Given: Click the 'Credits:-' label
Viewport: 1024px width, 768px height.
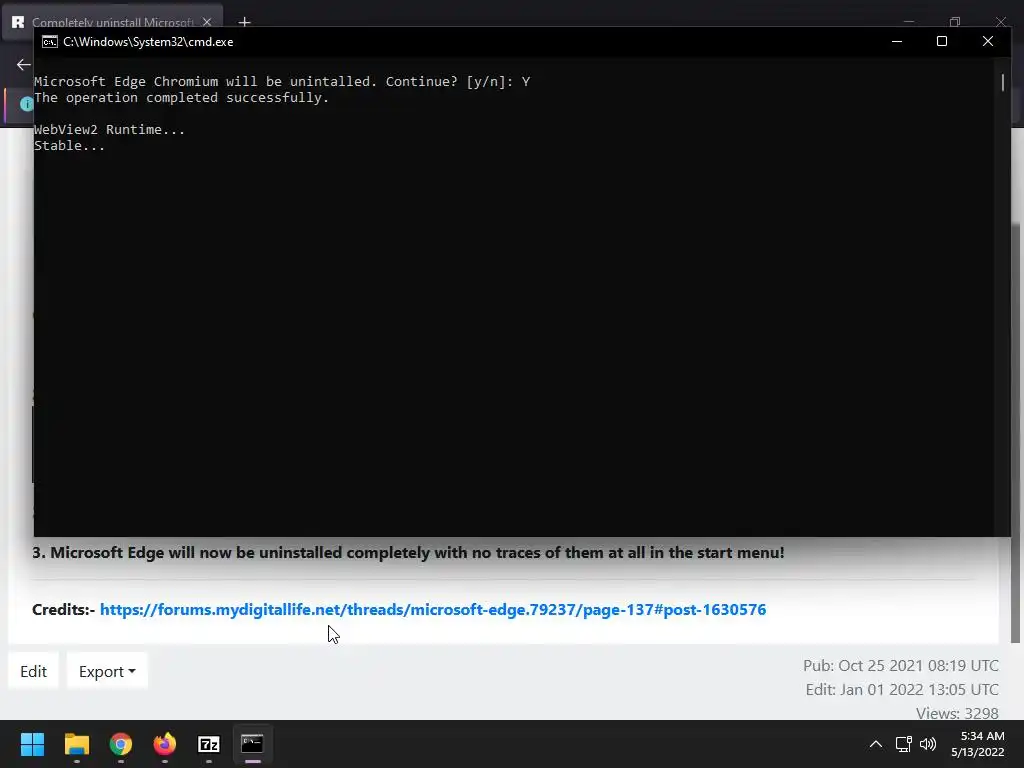Looking at the screenshot, I should (x=63, y=609).
